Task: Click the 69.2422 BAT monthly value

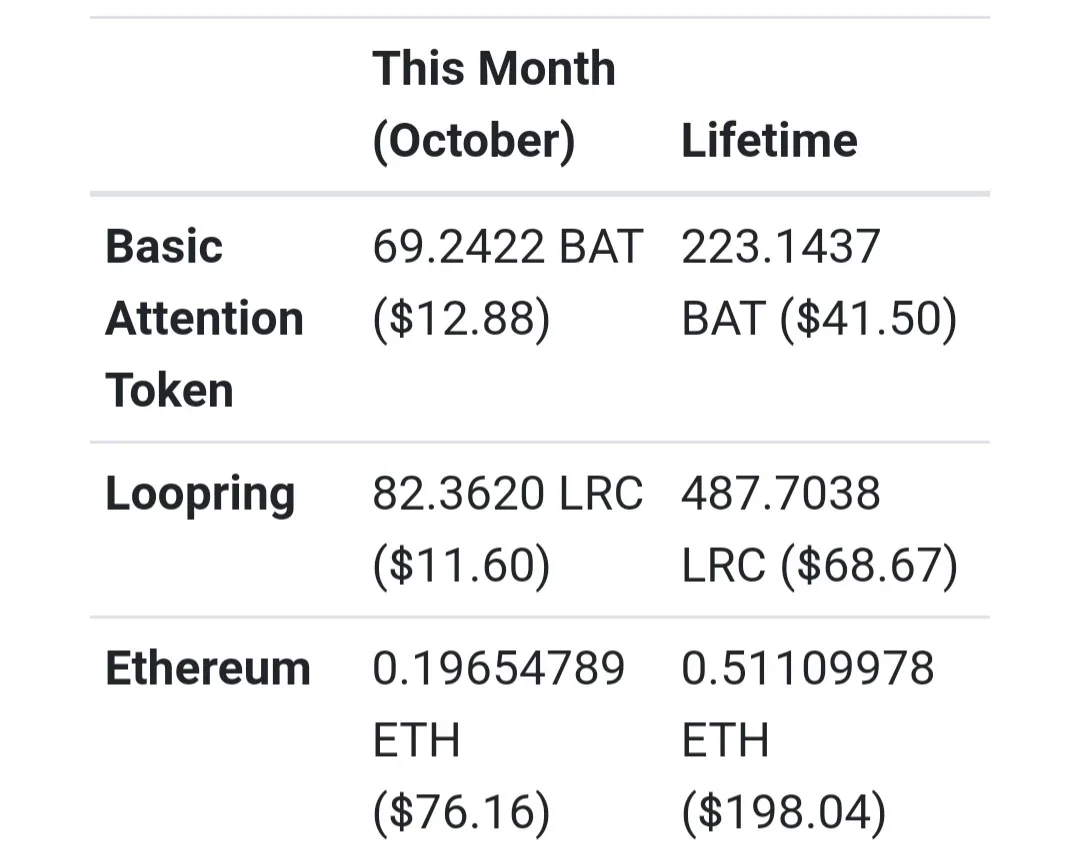Action: 508,247
